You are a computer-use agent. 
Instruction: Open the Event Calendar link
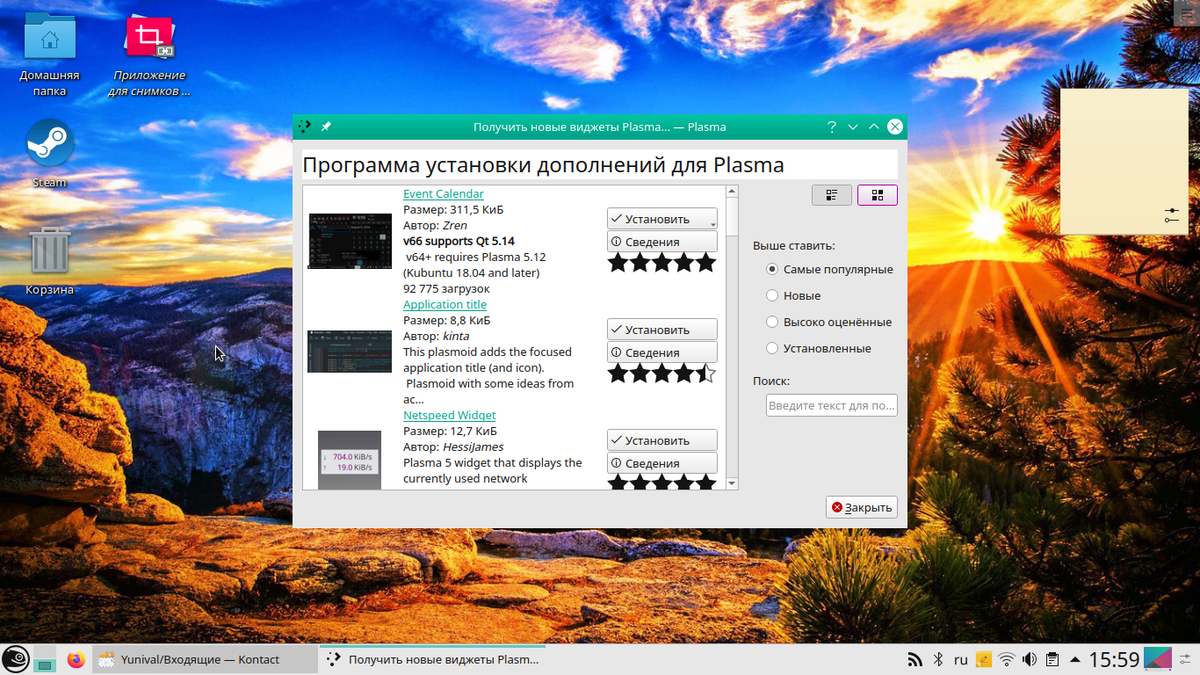click(x=443, y=193)
